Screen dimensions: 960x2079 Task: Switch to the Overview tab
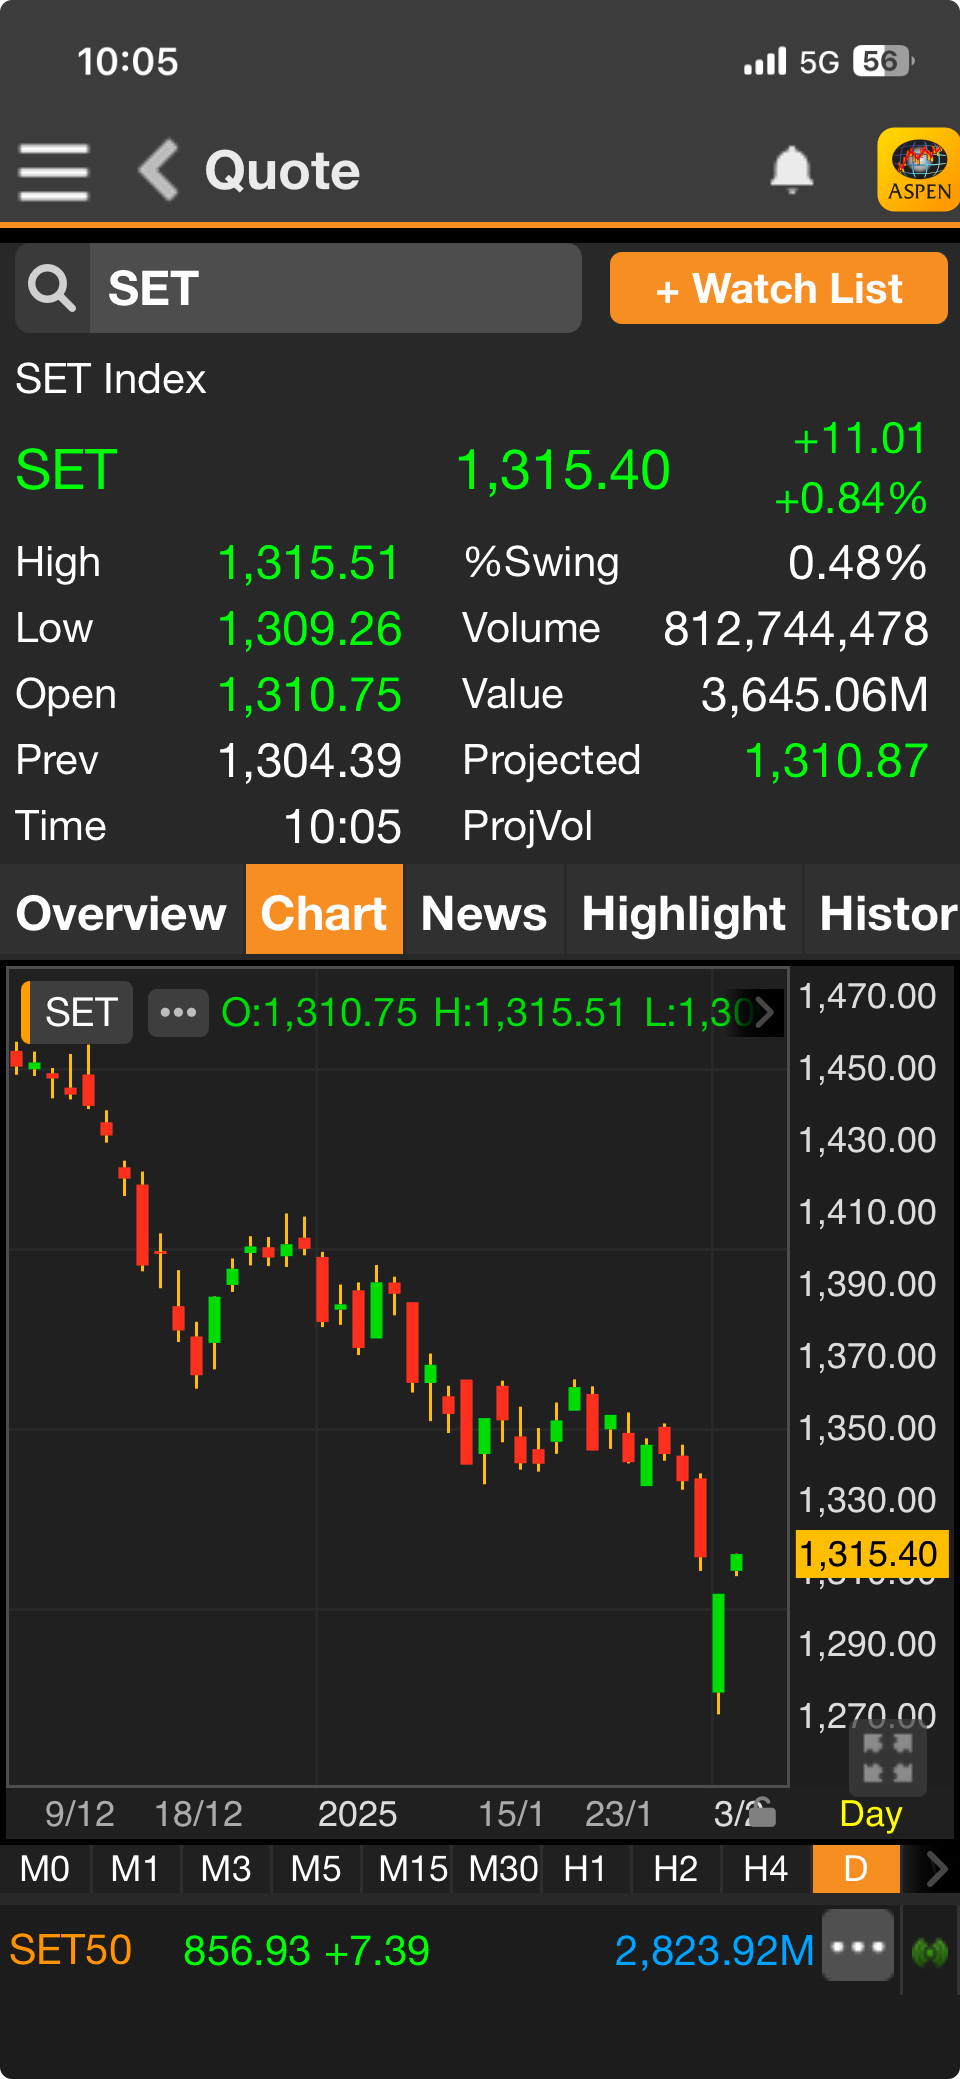click(x=122, y=913)
